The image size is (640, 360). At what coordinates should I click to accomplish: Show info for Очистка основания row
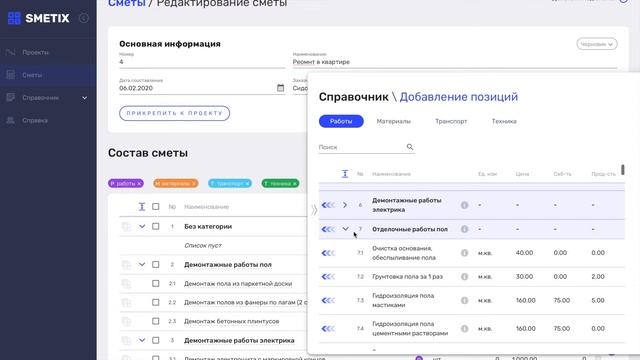click(464, 253)
